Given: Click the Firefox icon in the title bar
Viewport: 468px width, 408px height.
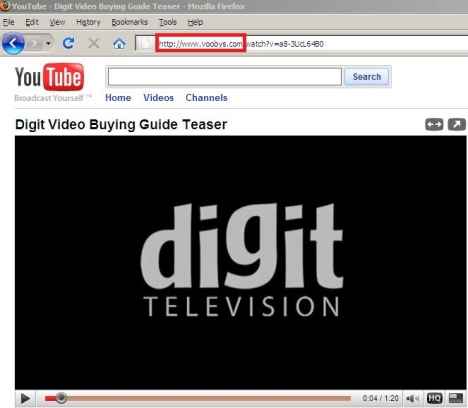Looking at the screenshot, I should tap(5, 6).
